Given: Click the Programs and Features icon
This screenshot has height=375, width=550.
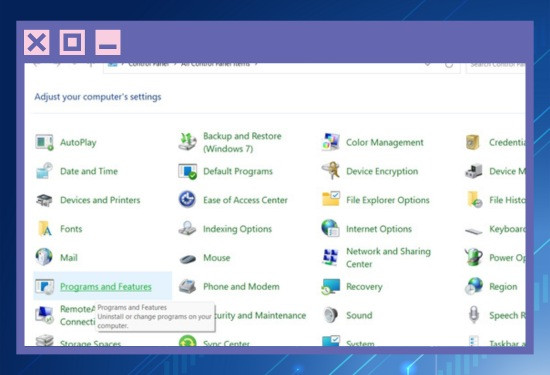Looking at the screenshot, I should (x=44, y=286).
